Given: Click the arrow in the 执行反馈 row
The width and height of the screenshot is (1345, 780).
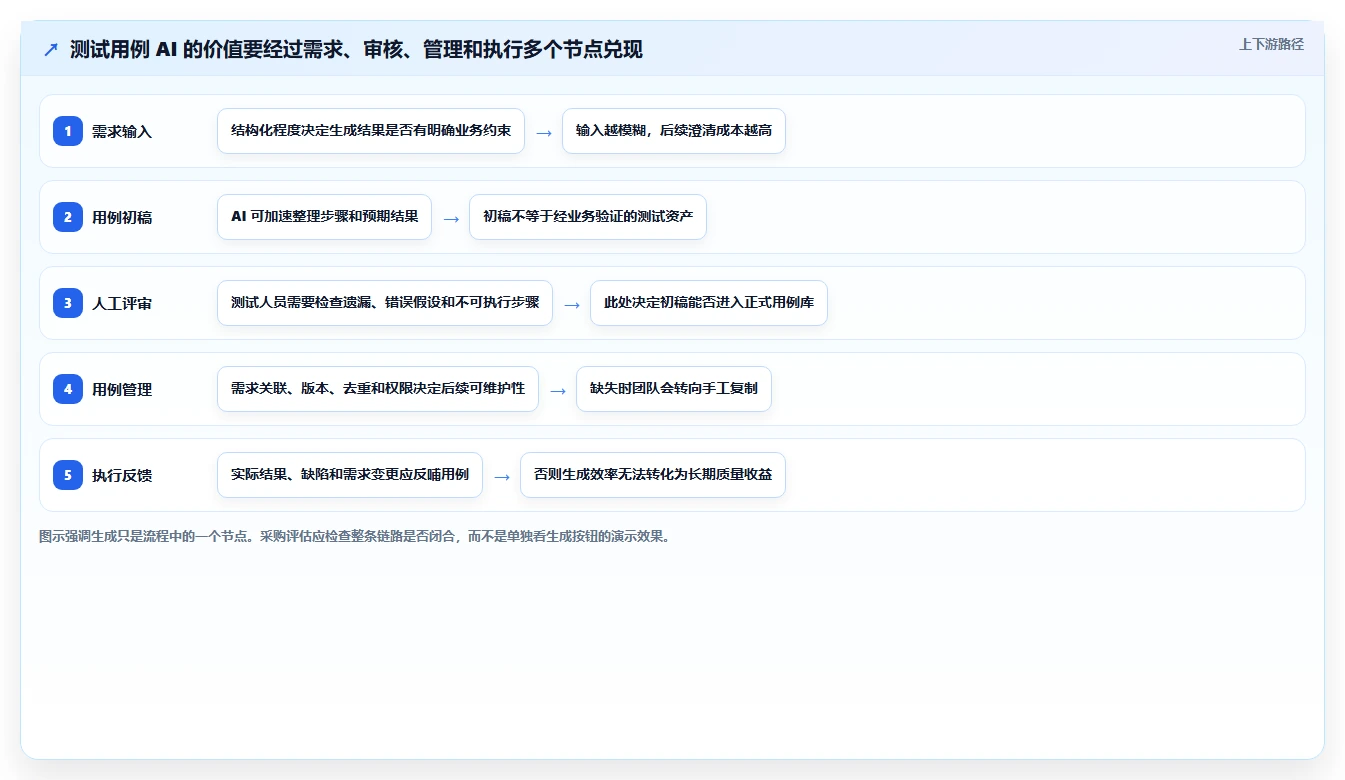Looking at the screenshot, I should pyautogui.click(x=502, y=476).
